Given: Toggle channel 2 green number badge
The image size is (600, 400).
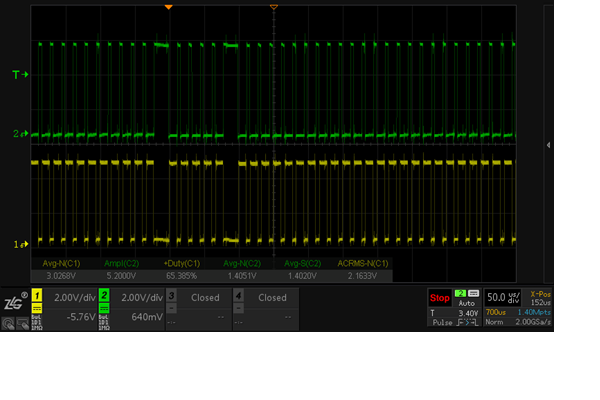Looking at the screenshot, I should [x=104, y=296].
